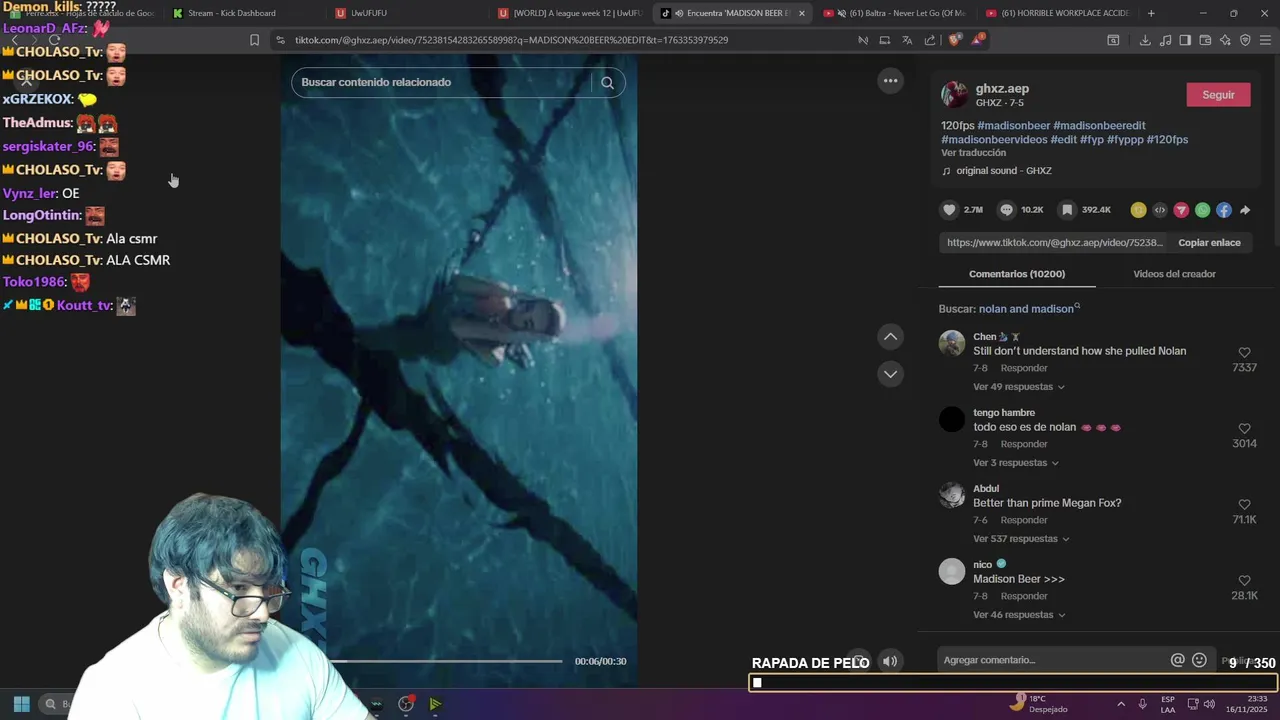1280x720 pixels.
Task: Click the magnifier in related content search
Action: [607, 83]
